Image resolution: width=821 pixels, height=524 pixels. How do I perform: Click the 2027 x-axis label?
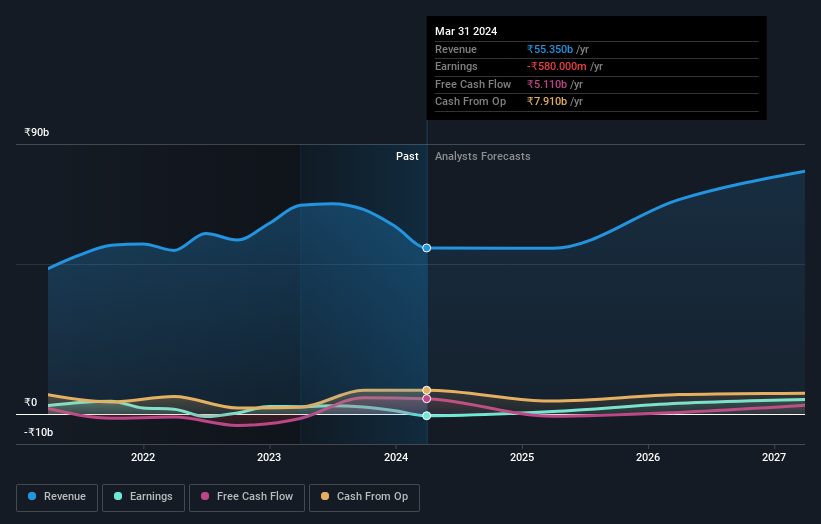pos(774,458)
